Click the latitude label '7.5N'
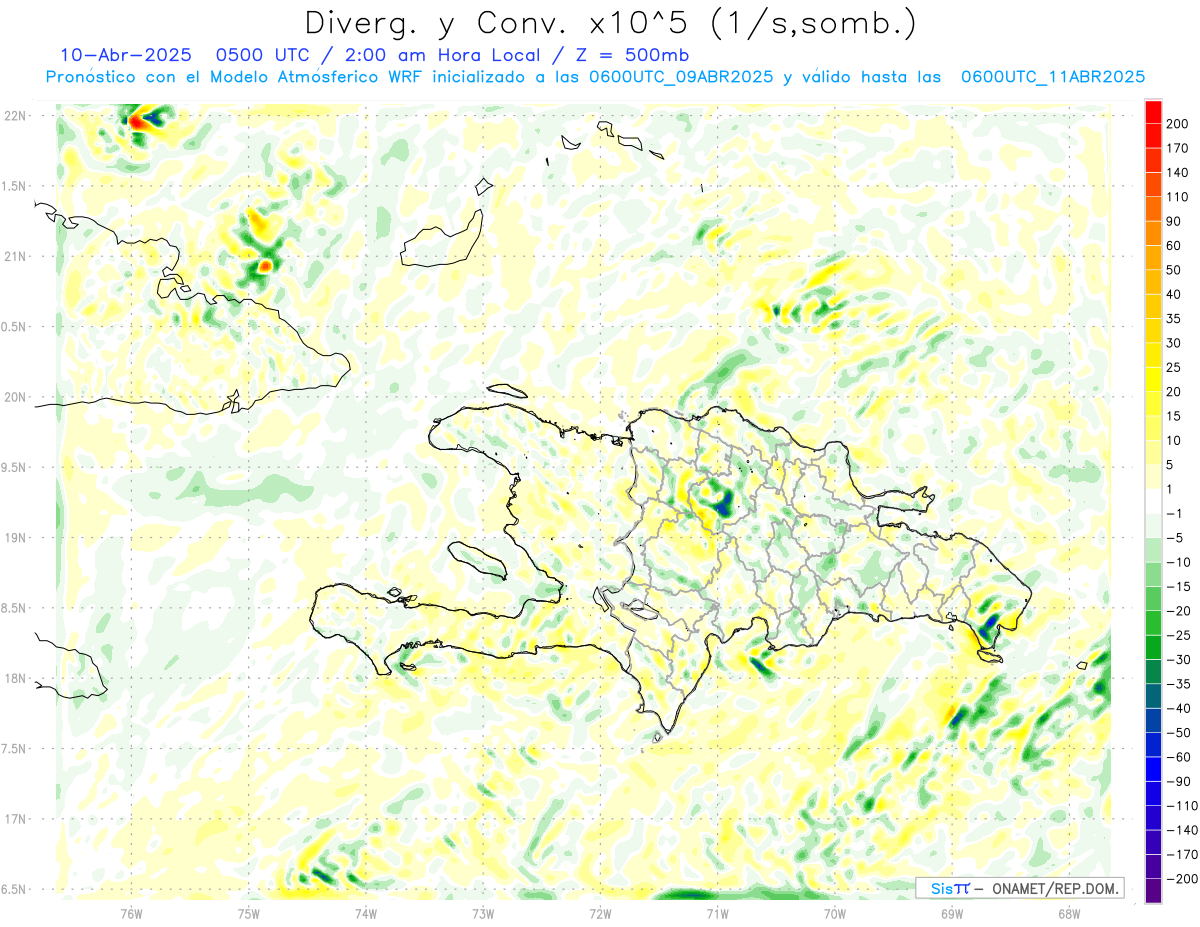The image size is (1200, 927). click(x=15, y=749)
